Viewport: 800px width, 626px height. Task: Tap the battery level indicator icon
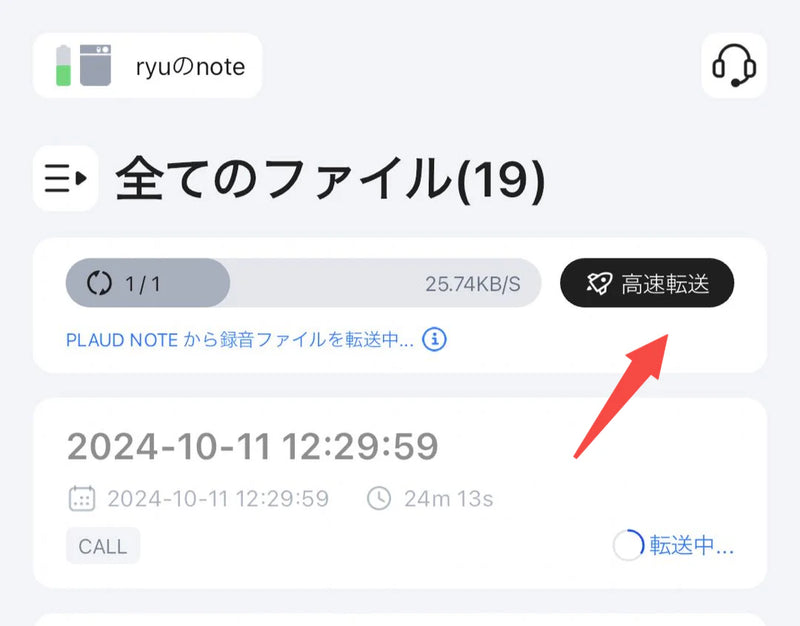tap(63, 65)
